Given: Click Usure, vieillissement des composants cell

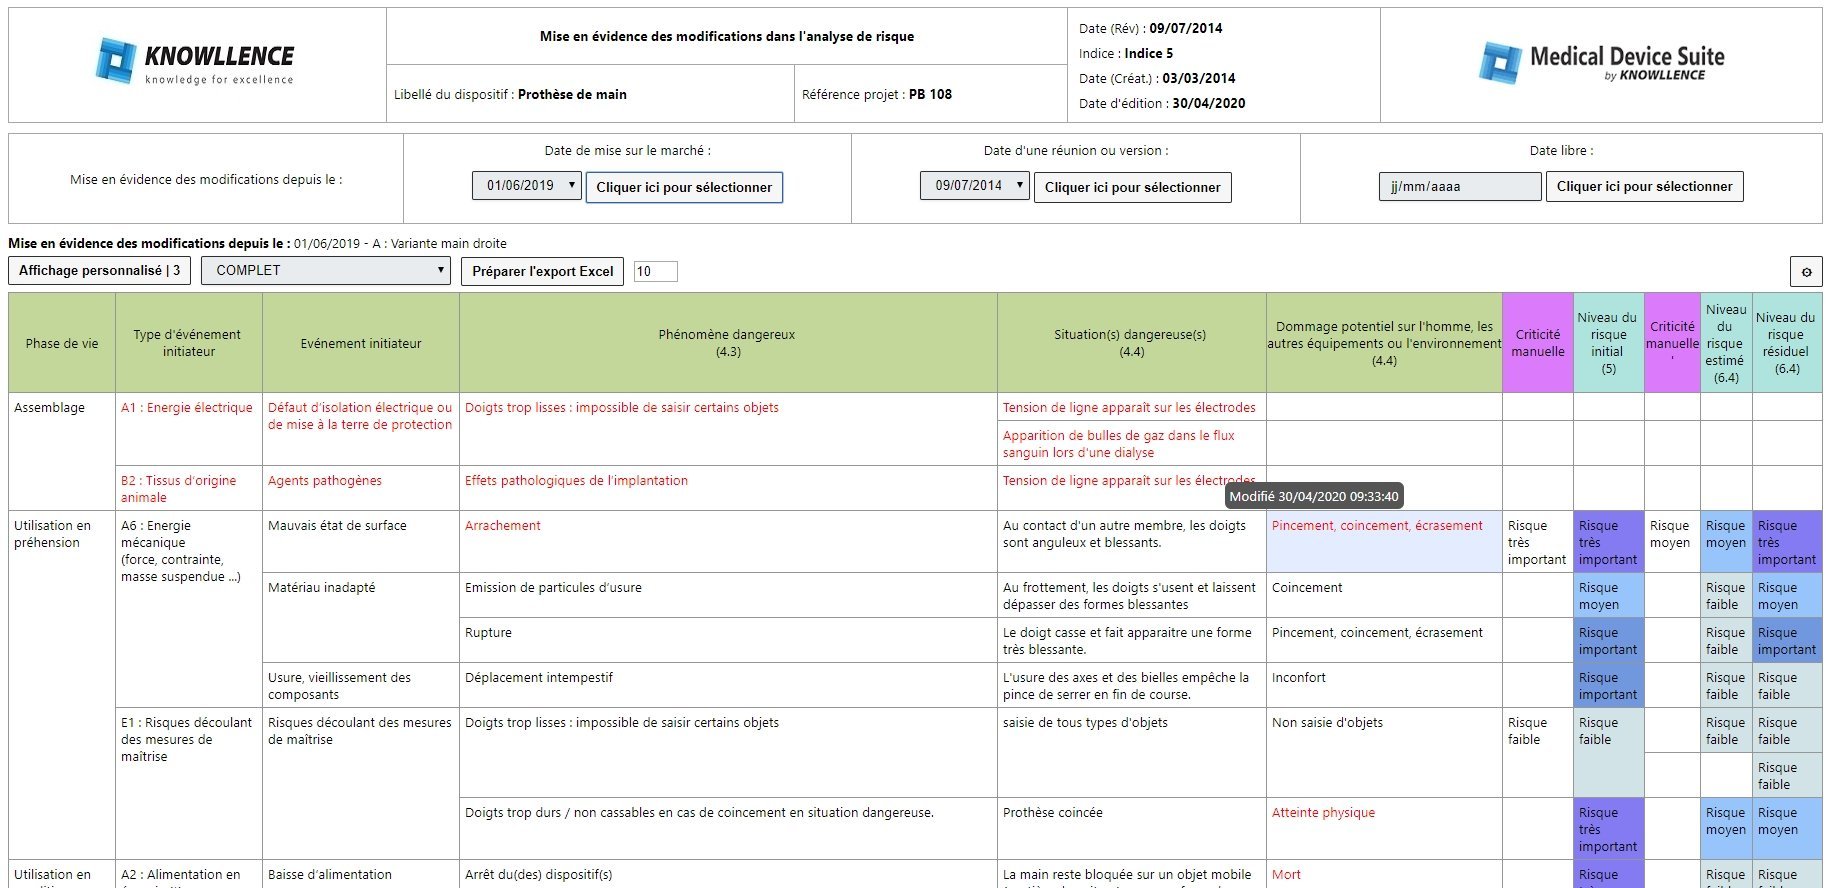Looking at the screenshot, I should click(x=361, y=685).
